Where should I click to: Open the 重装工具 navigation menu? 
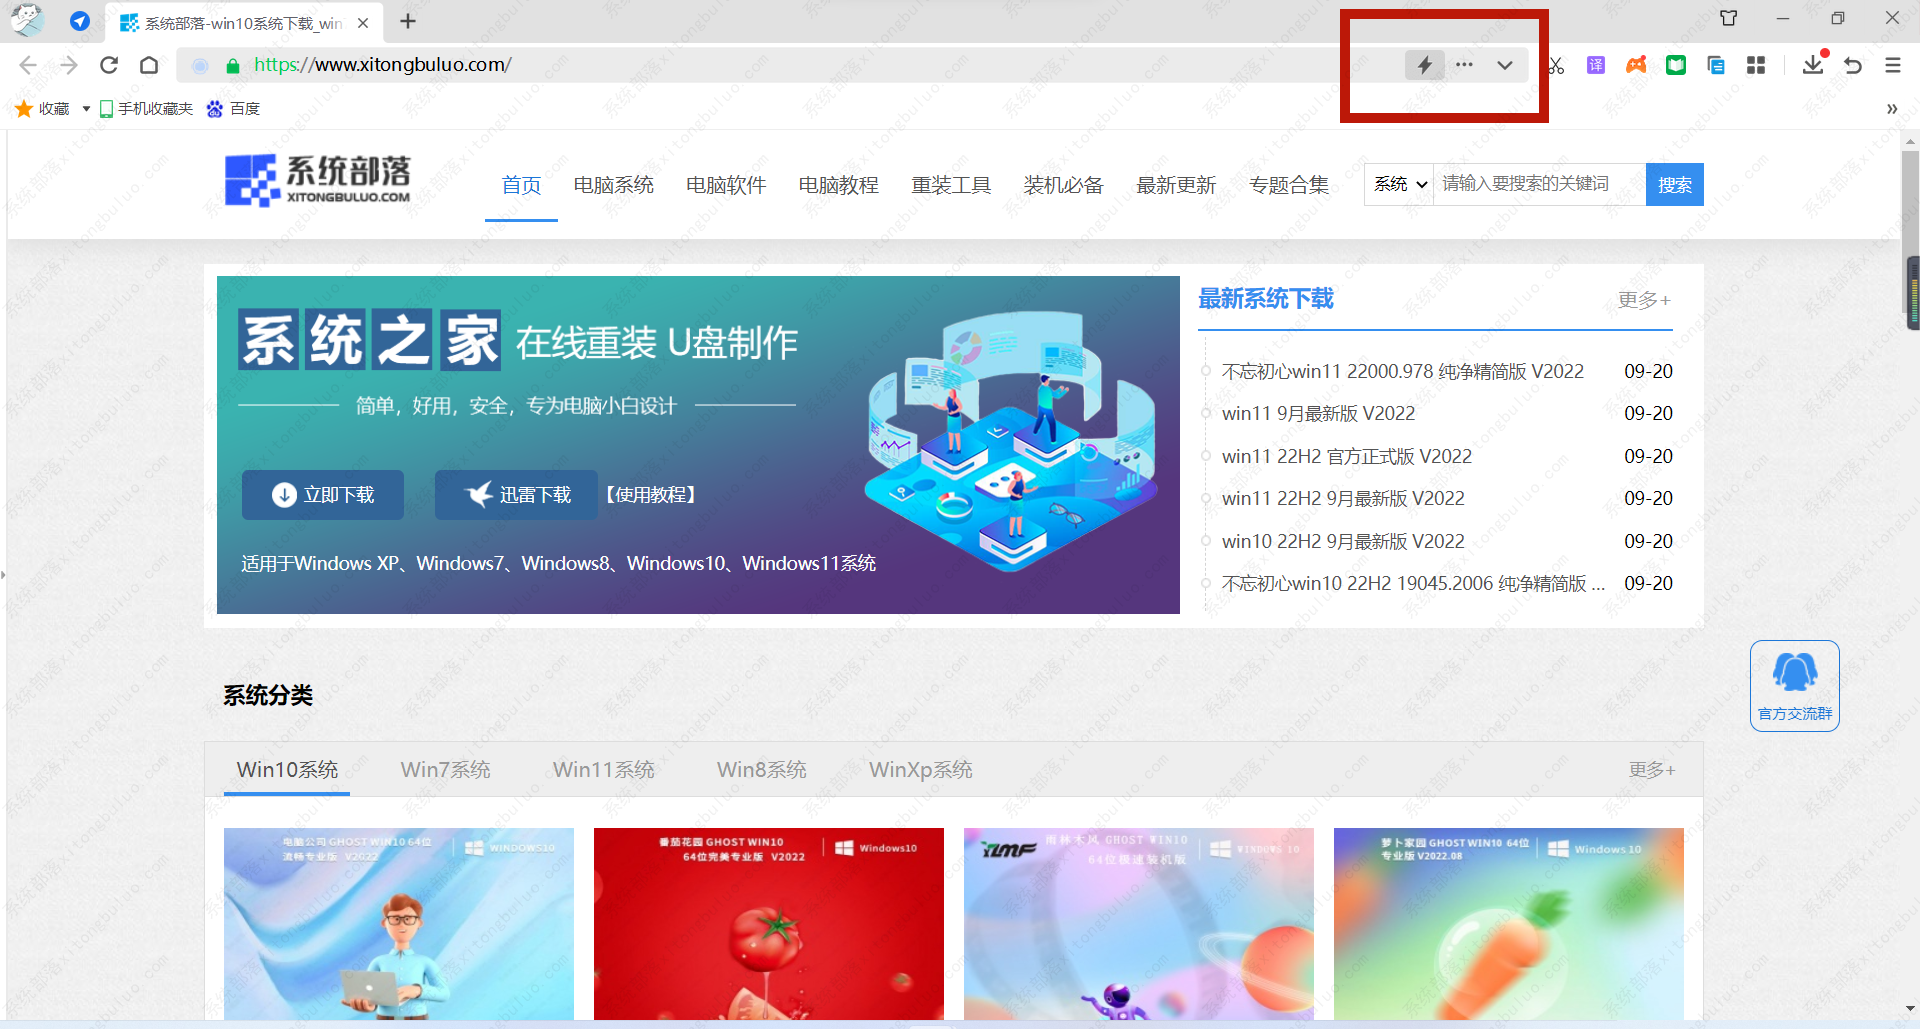951,185
